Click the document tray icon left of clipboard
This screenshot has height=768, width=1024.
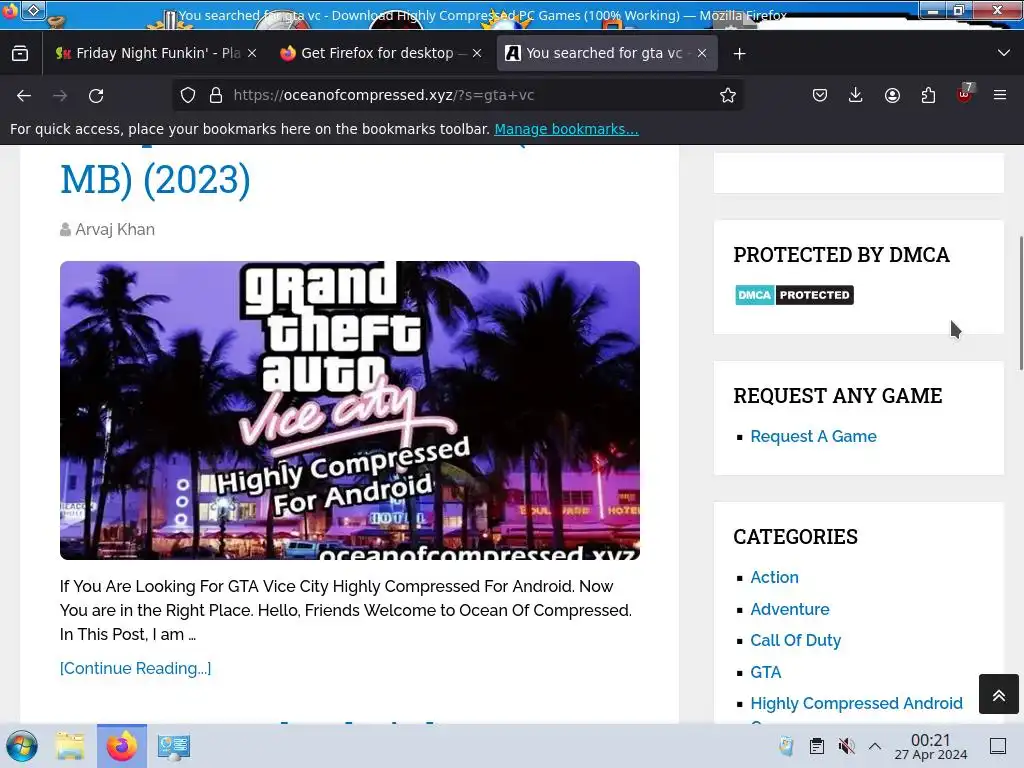click(x=786, y=746)
